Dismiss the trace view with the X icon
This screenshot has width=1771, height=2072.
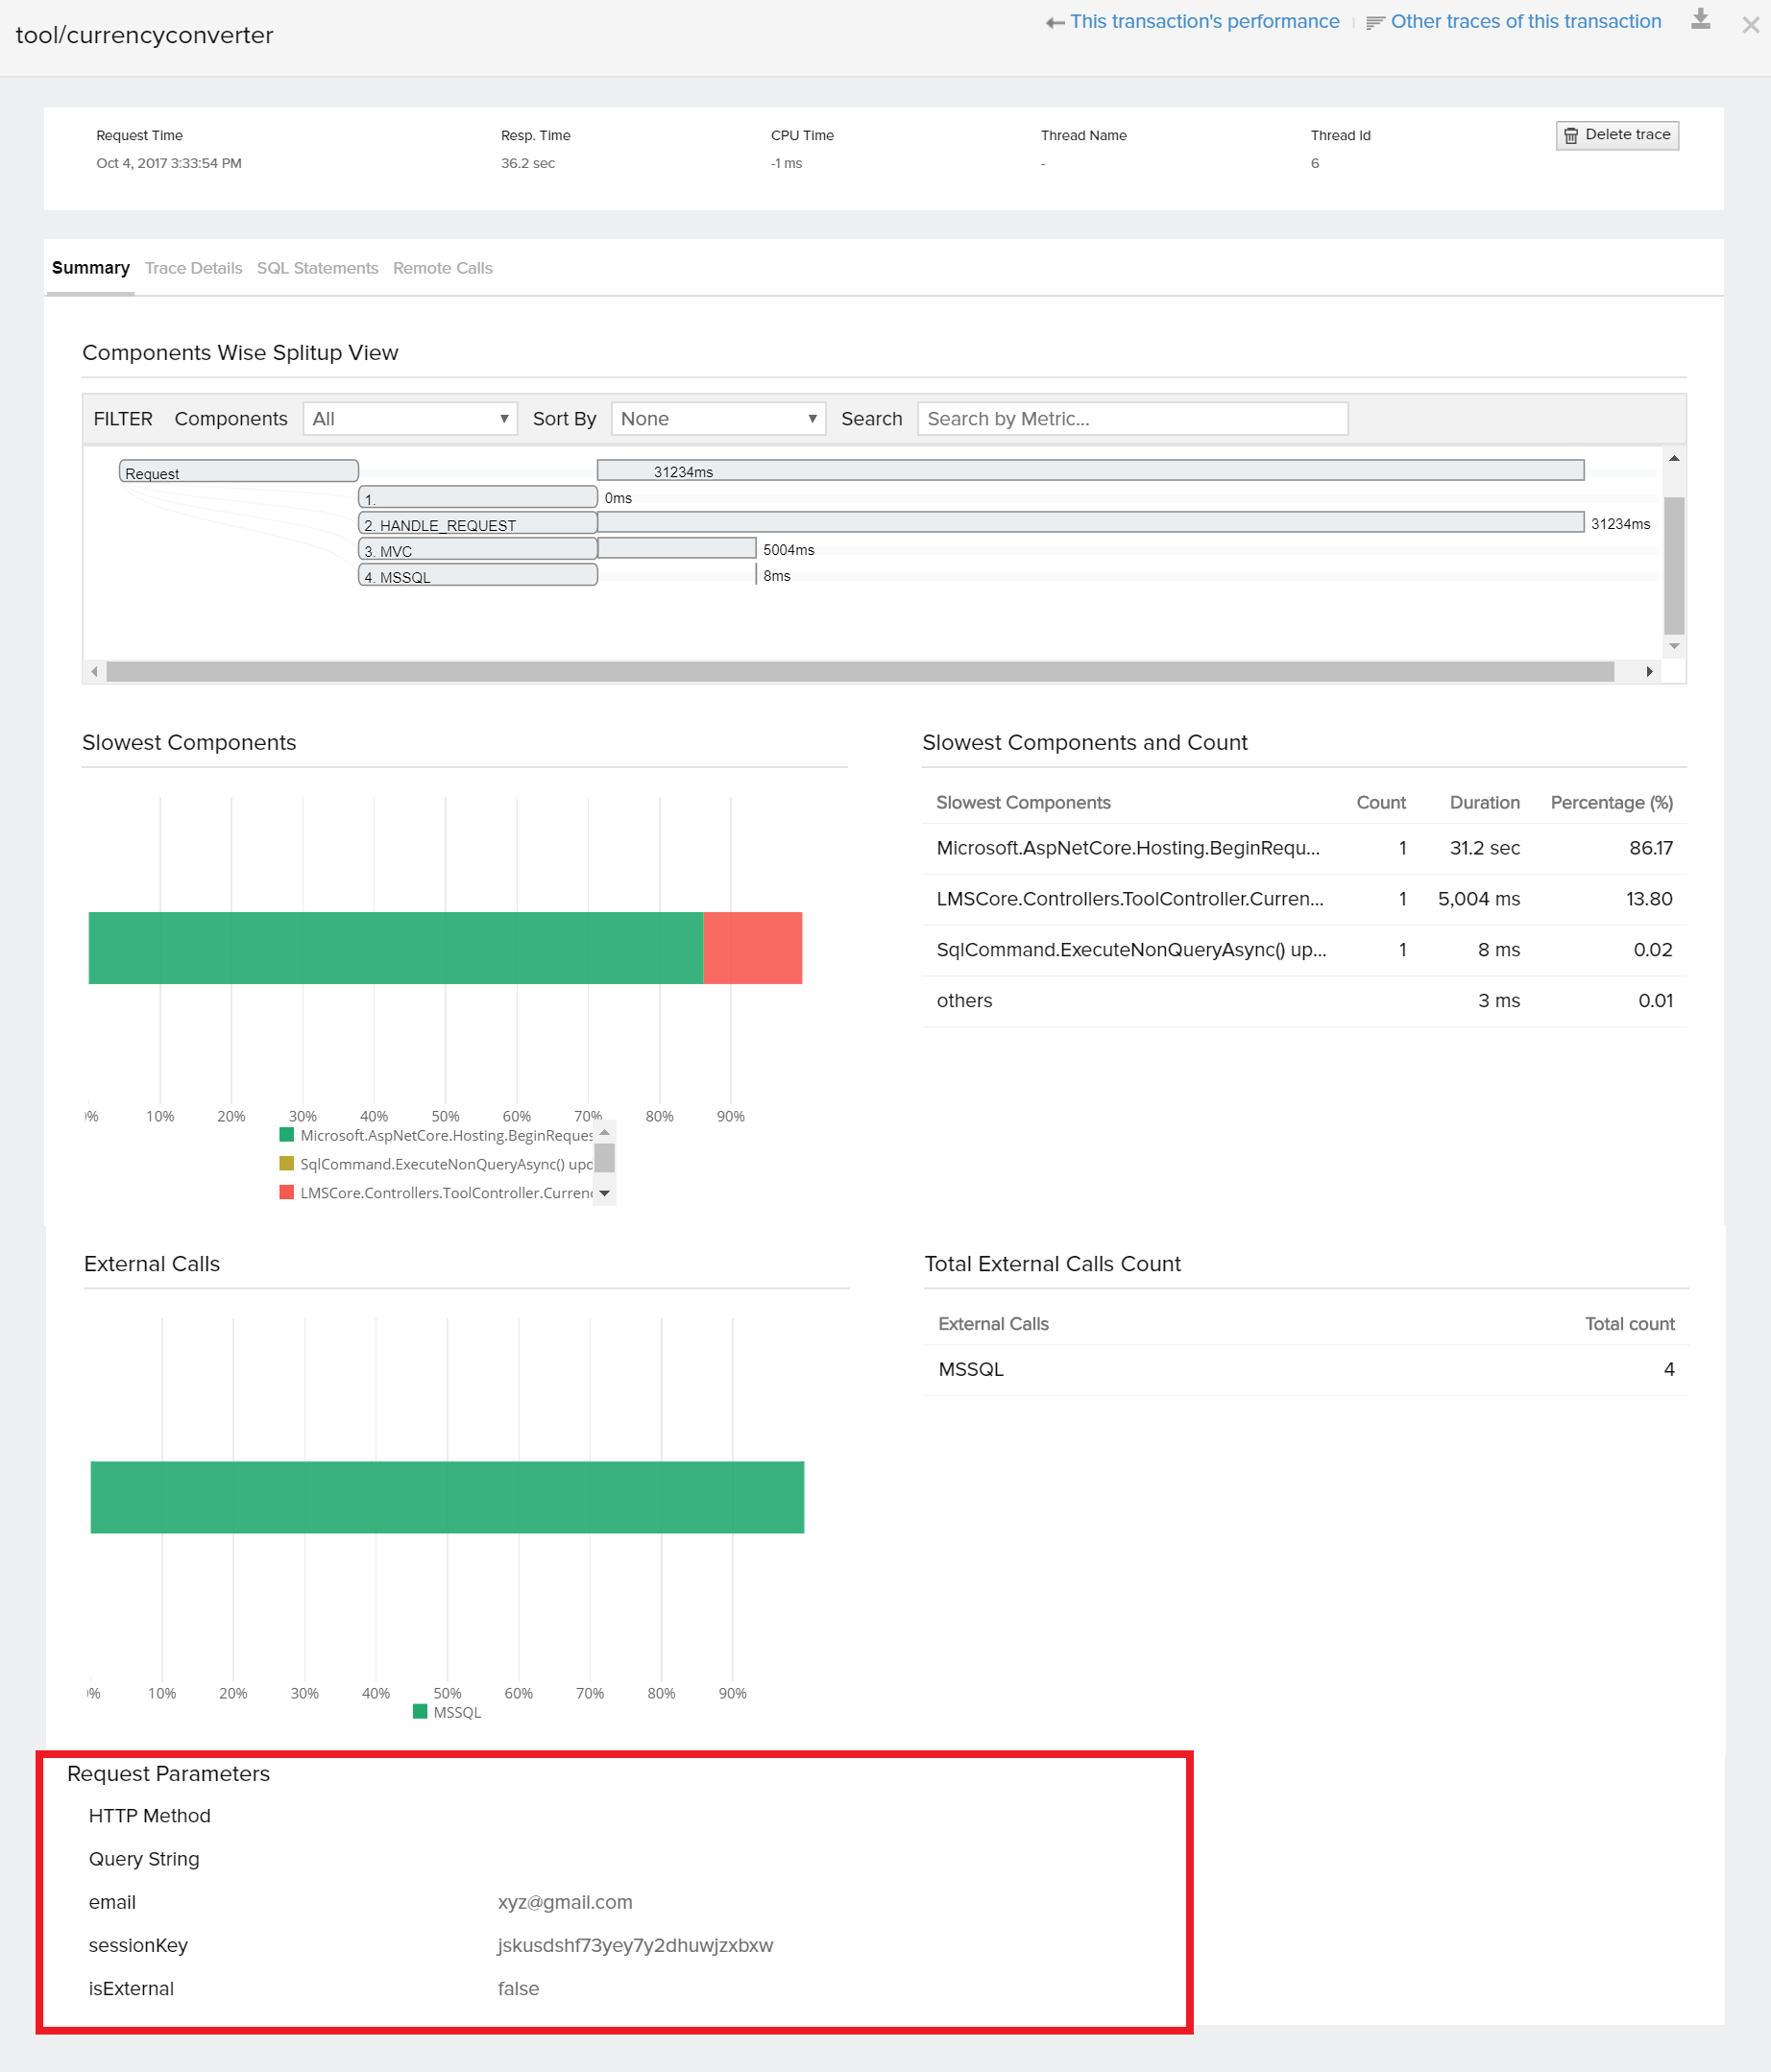tap(1751, 25)
